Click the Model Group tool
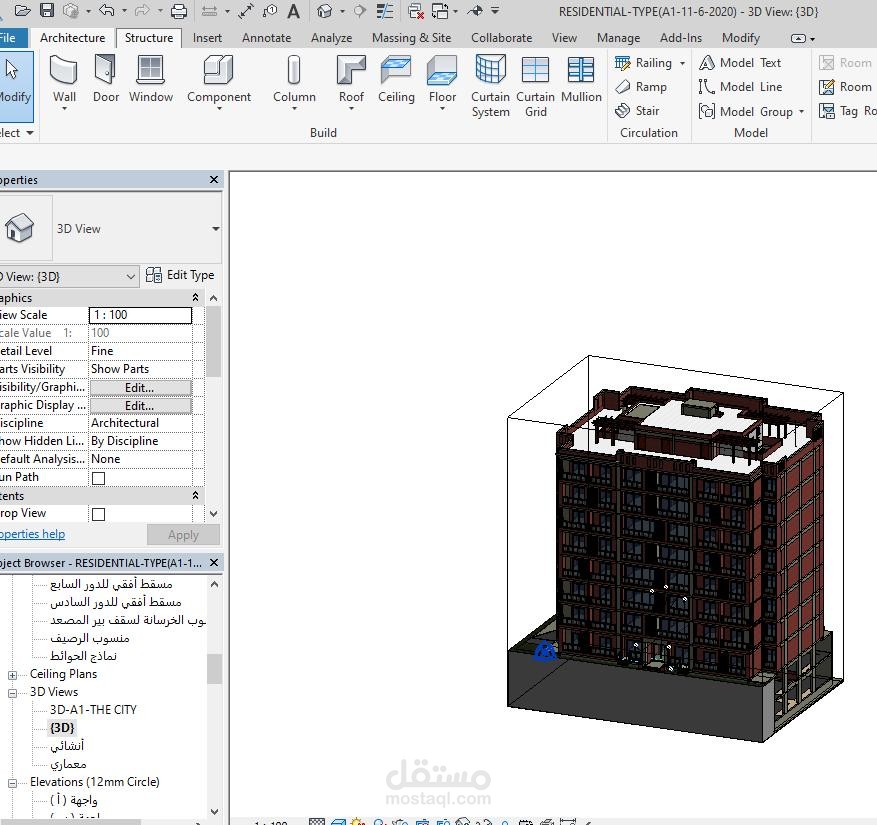877x825 pixels. point(746,111)
